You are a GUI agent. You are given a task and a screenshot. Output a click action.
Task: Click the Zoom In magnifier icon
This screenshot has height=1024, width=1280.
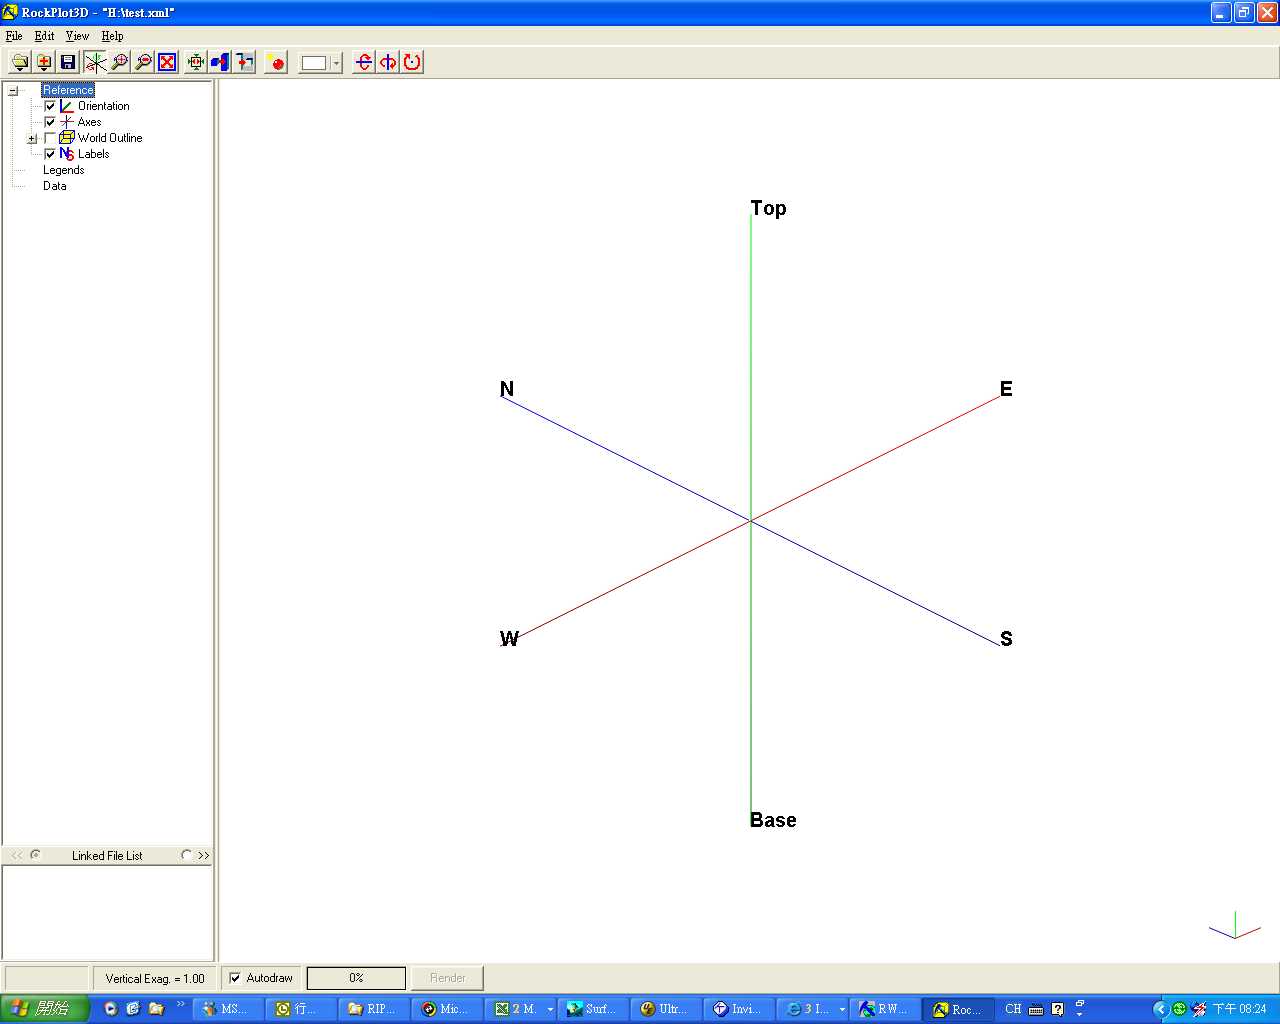point(119,62)
